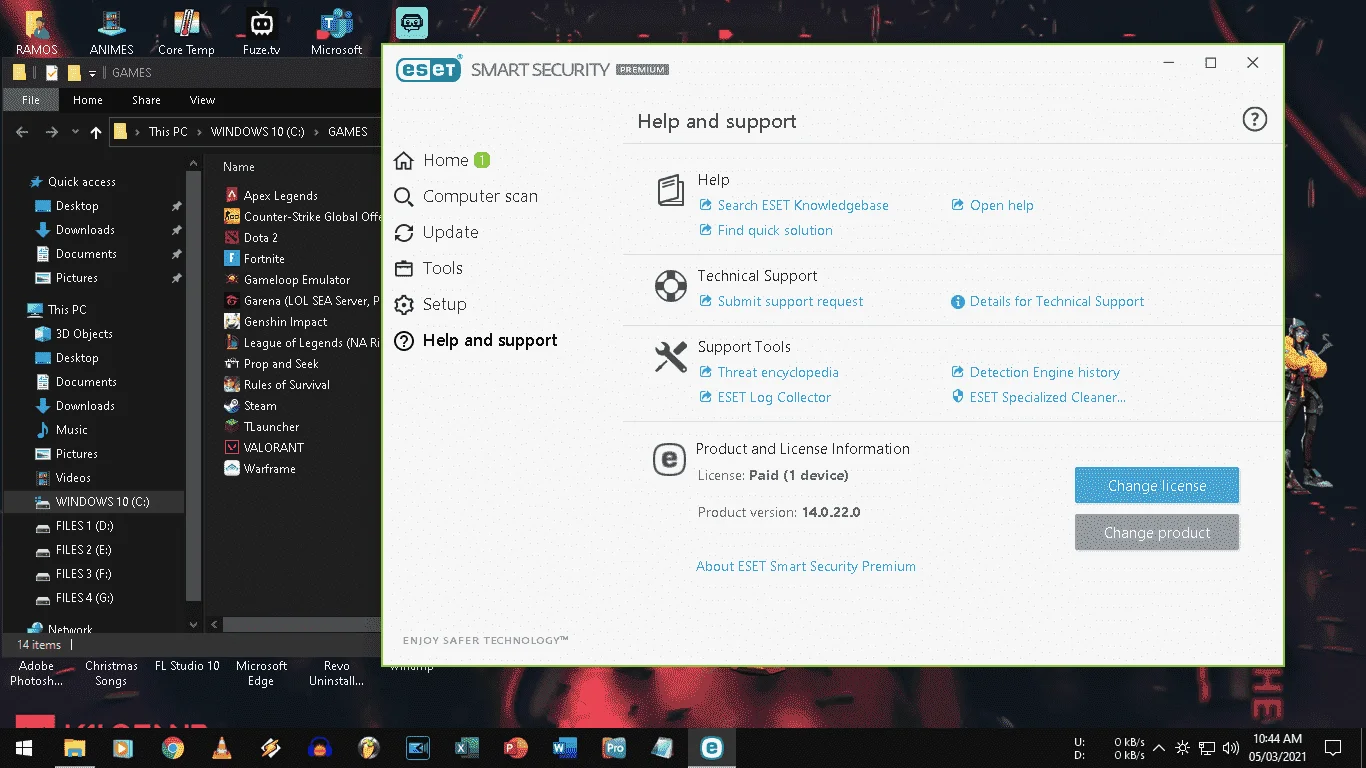Open Chrome from taskbar

coord(172,747)
